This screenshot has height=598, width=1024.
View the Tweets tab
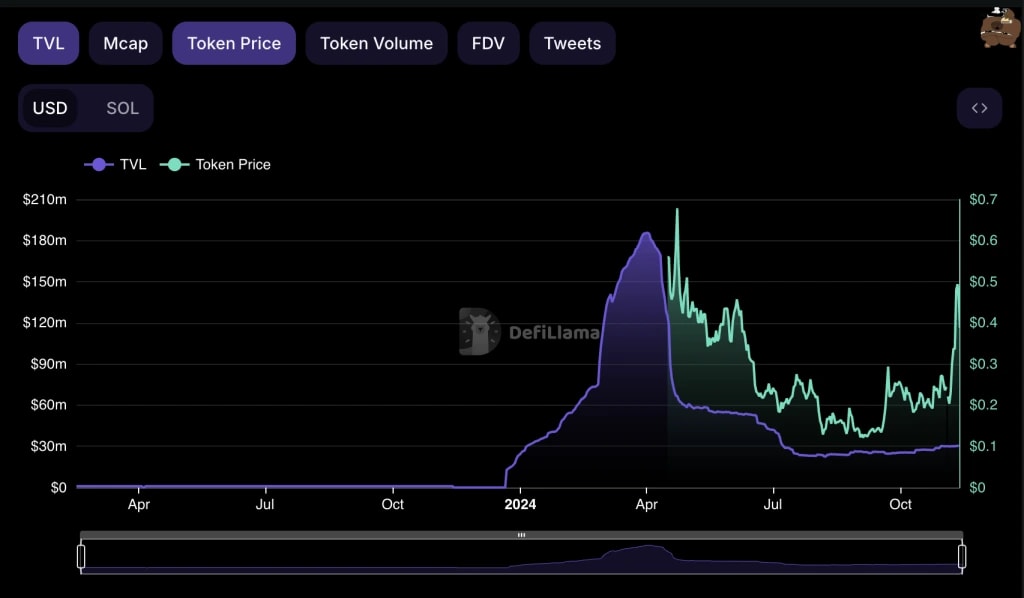(x=572, y=43)
